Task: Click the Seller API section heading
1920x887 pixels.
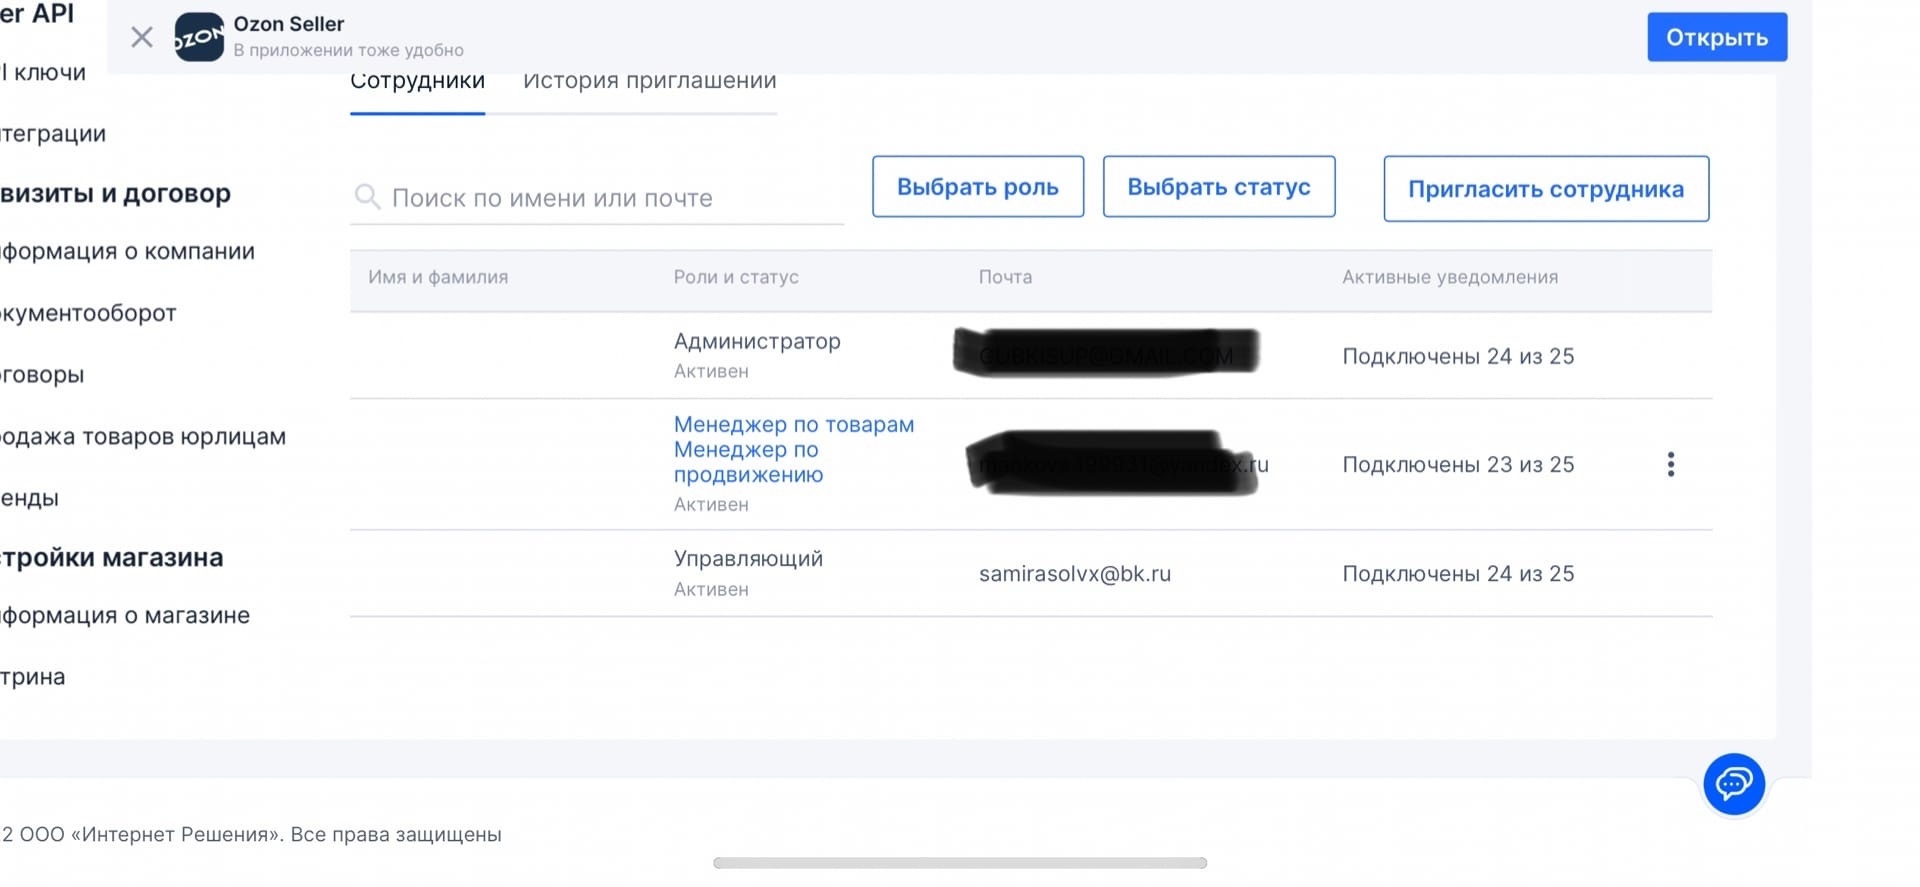Action: [37, 13]
